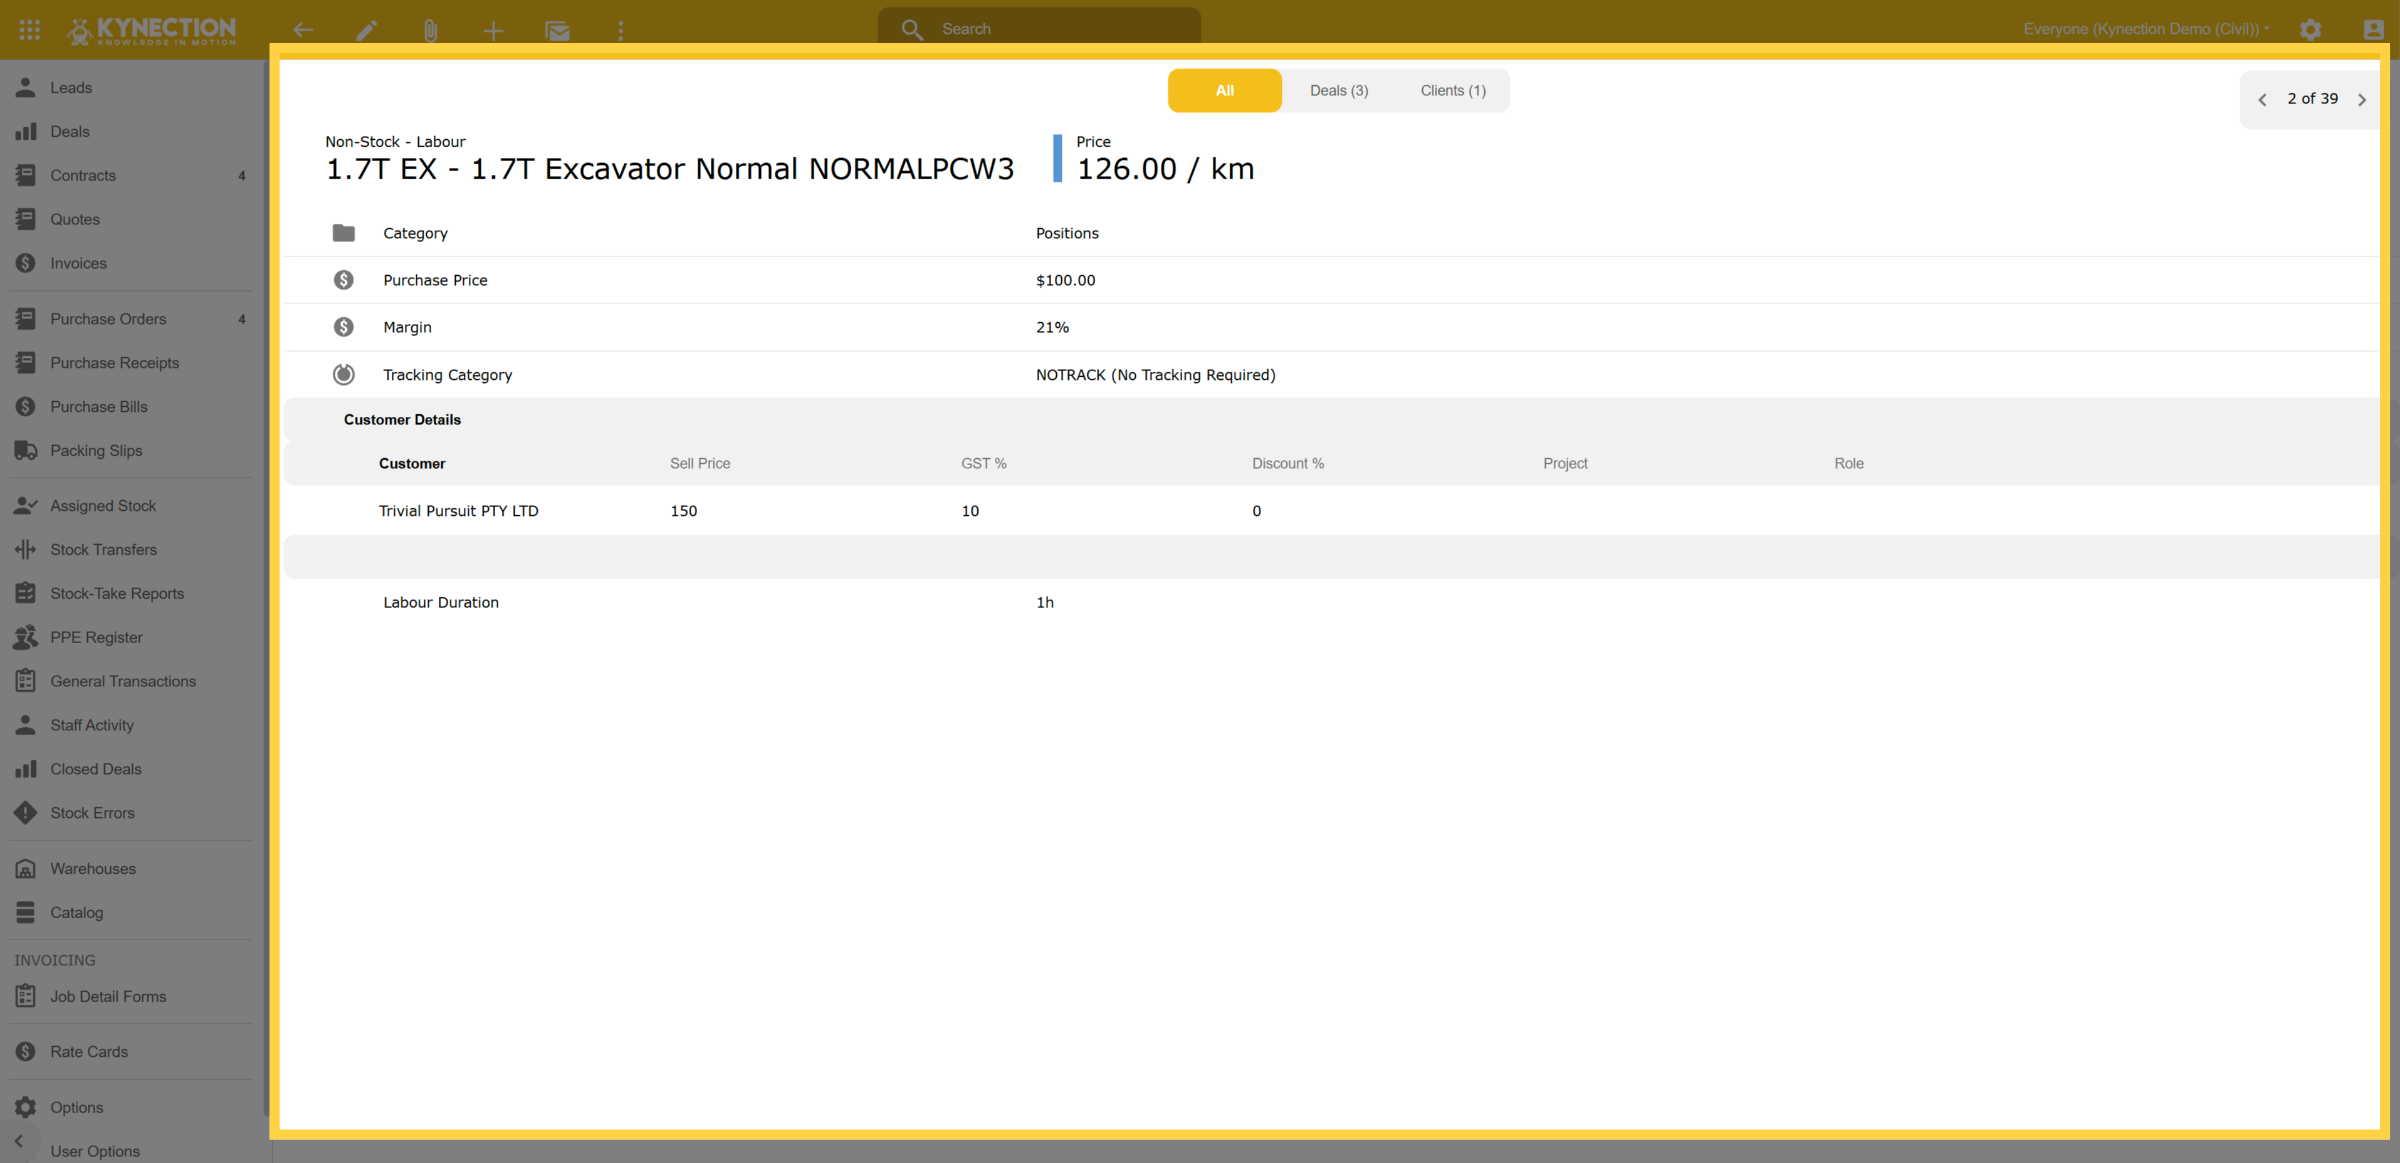Click the user account icon
Screen dimensions: 2400x1163
coord(2373,29)
